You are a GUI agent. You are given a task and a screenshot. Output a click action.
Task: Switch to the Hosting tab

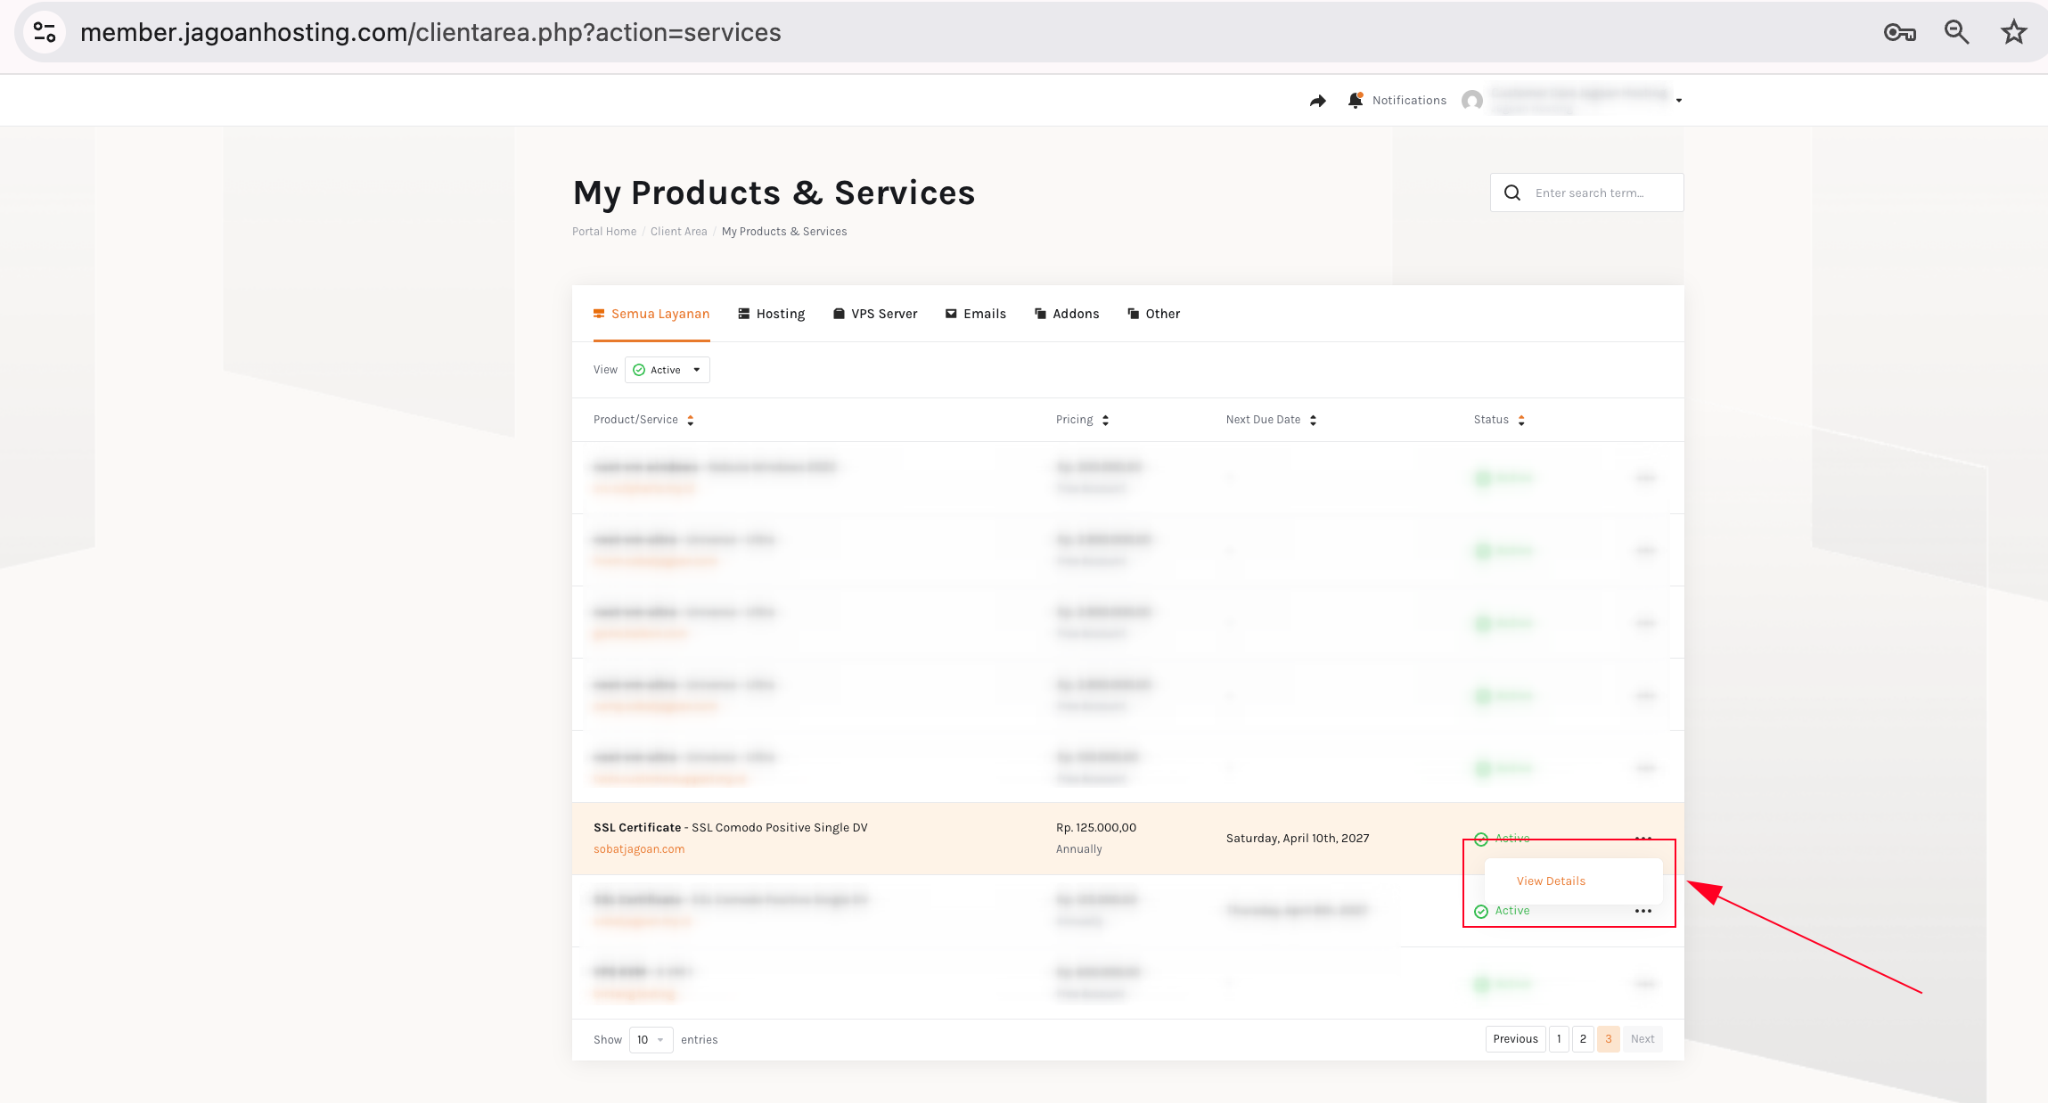pos(771,314)
